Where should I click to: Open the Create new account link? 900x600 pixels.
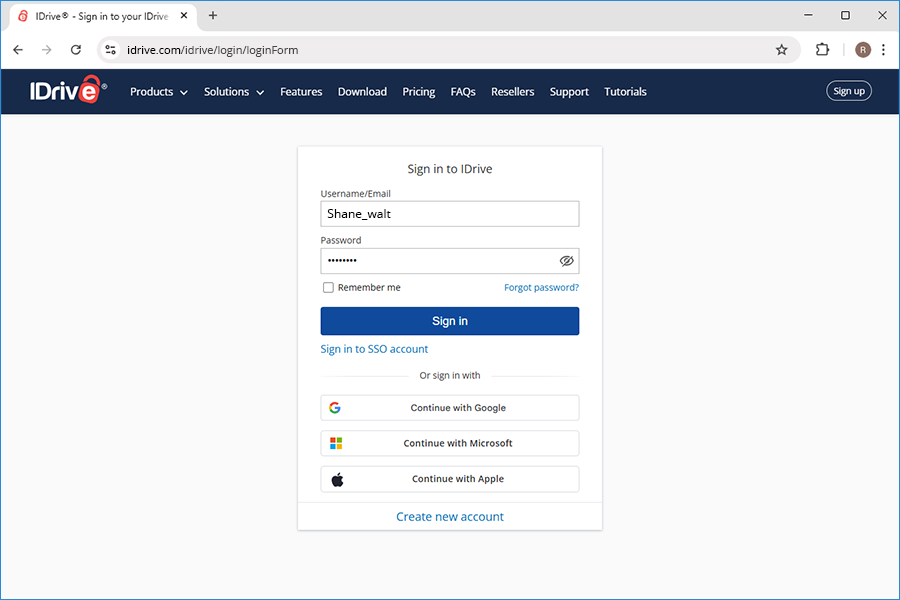click(449, 517)
